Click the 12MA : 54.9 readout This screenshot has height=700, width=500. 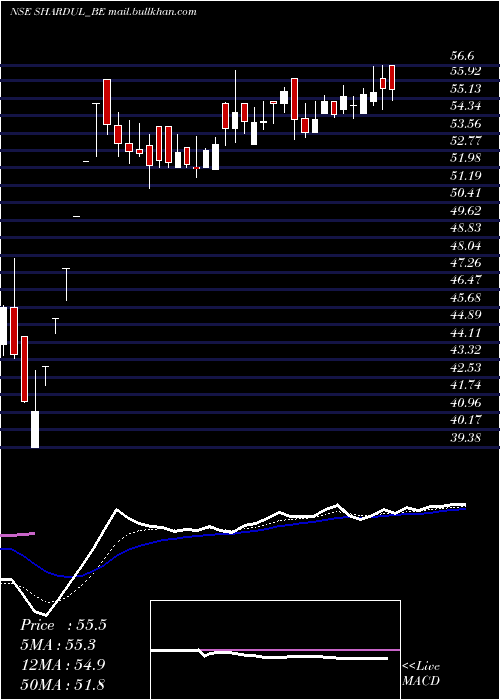[62, 665]
